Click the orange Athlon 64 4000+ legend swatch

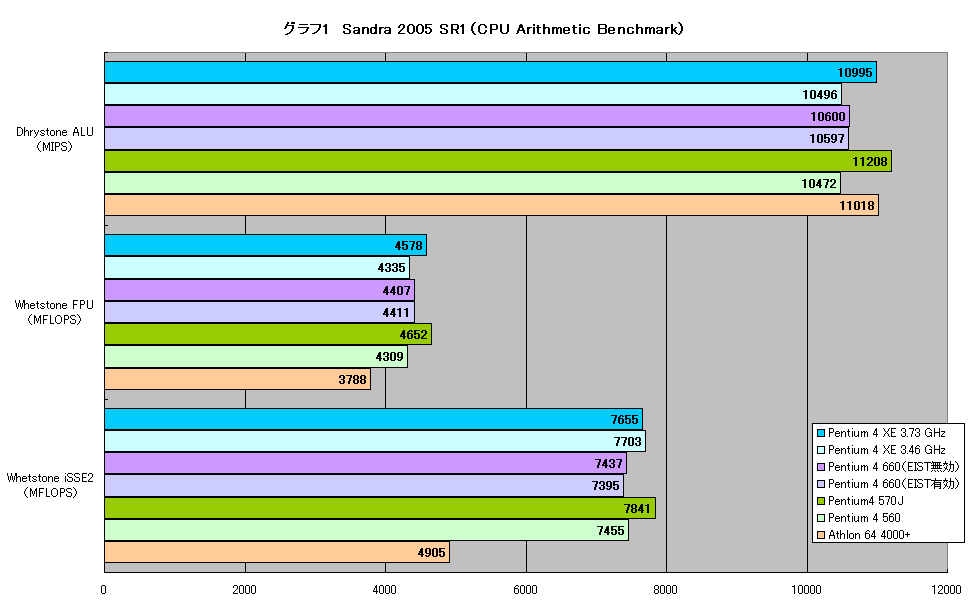point(821,535)
